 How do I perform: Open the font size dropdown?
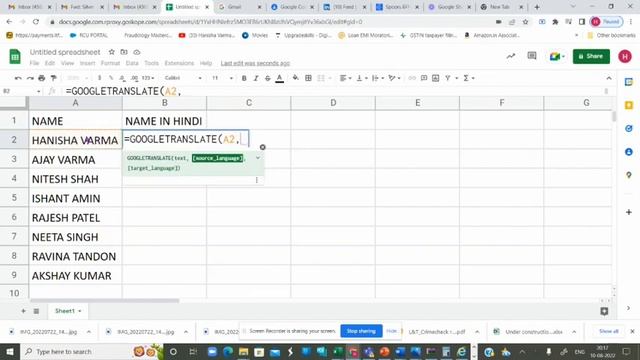(x=222, y=78)
